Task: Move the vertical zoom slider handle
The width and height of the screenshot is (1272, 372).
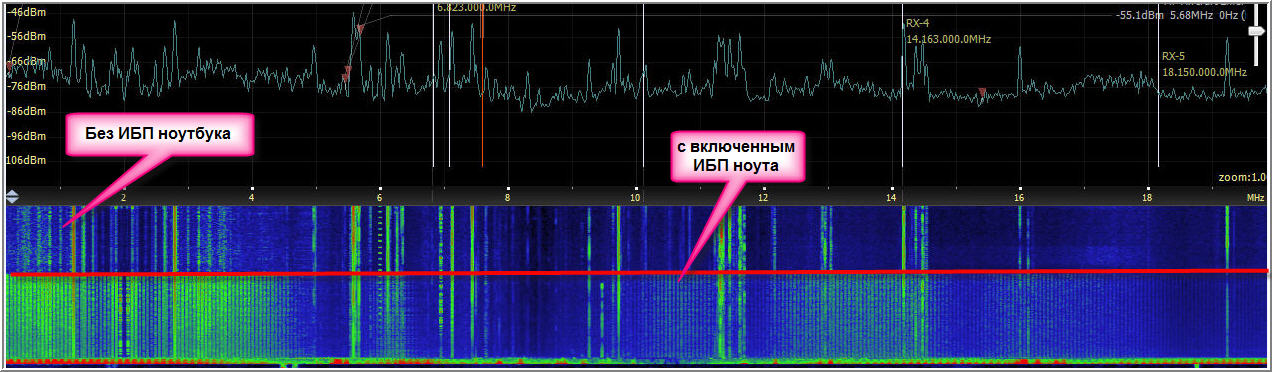Action: point(1256,32)
